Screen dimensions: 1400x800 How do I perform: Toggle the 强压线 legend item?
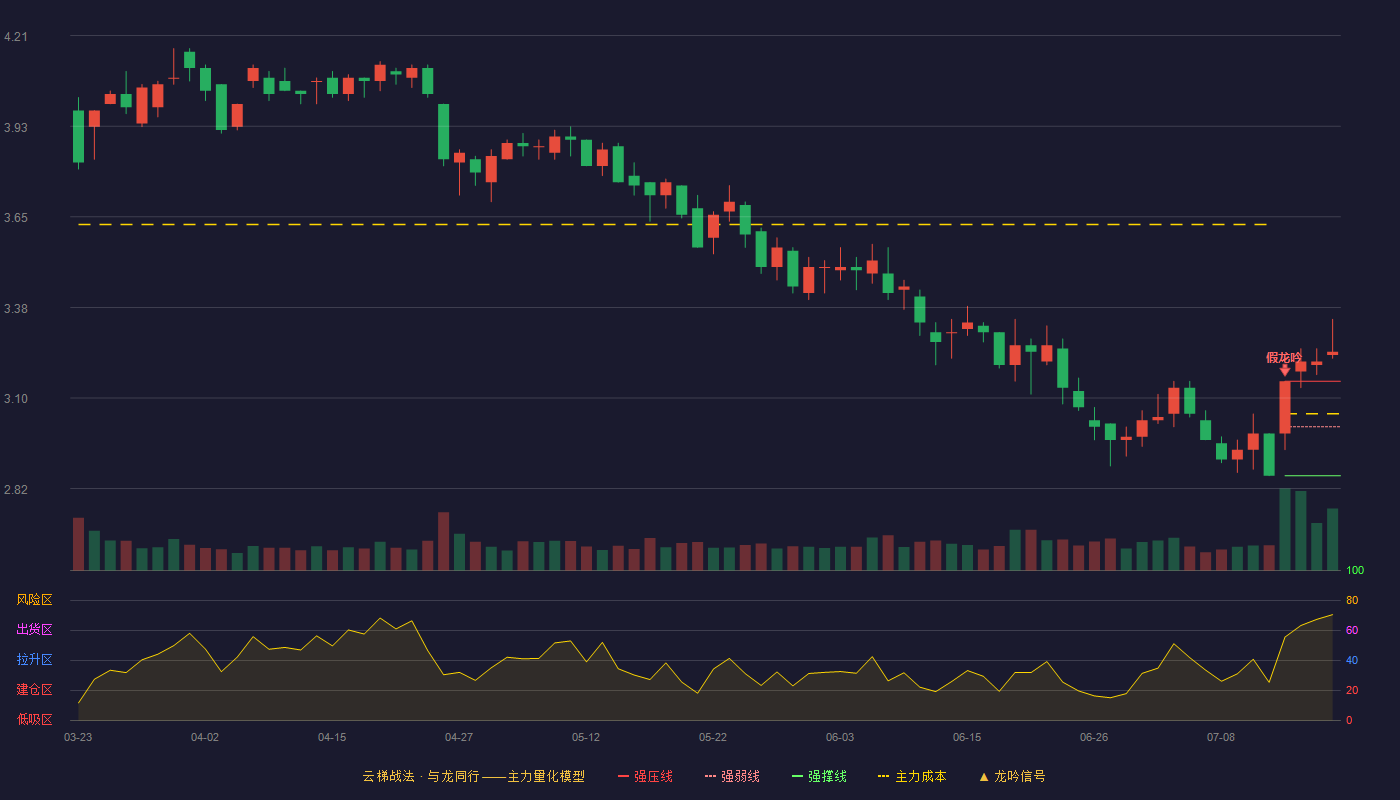(x=645, y=776)
